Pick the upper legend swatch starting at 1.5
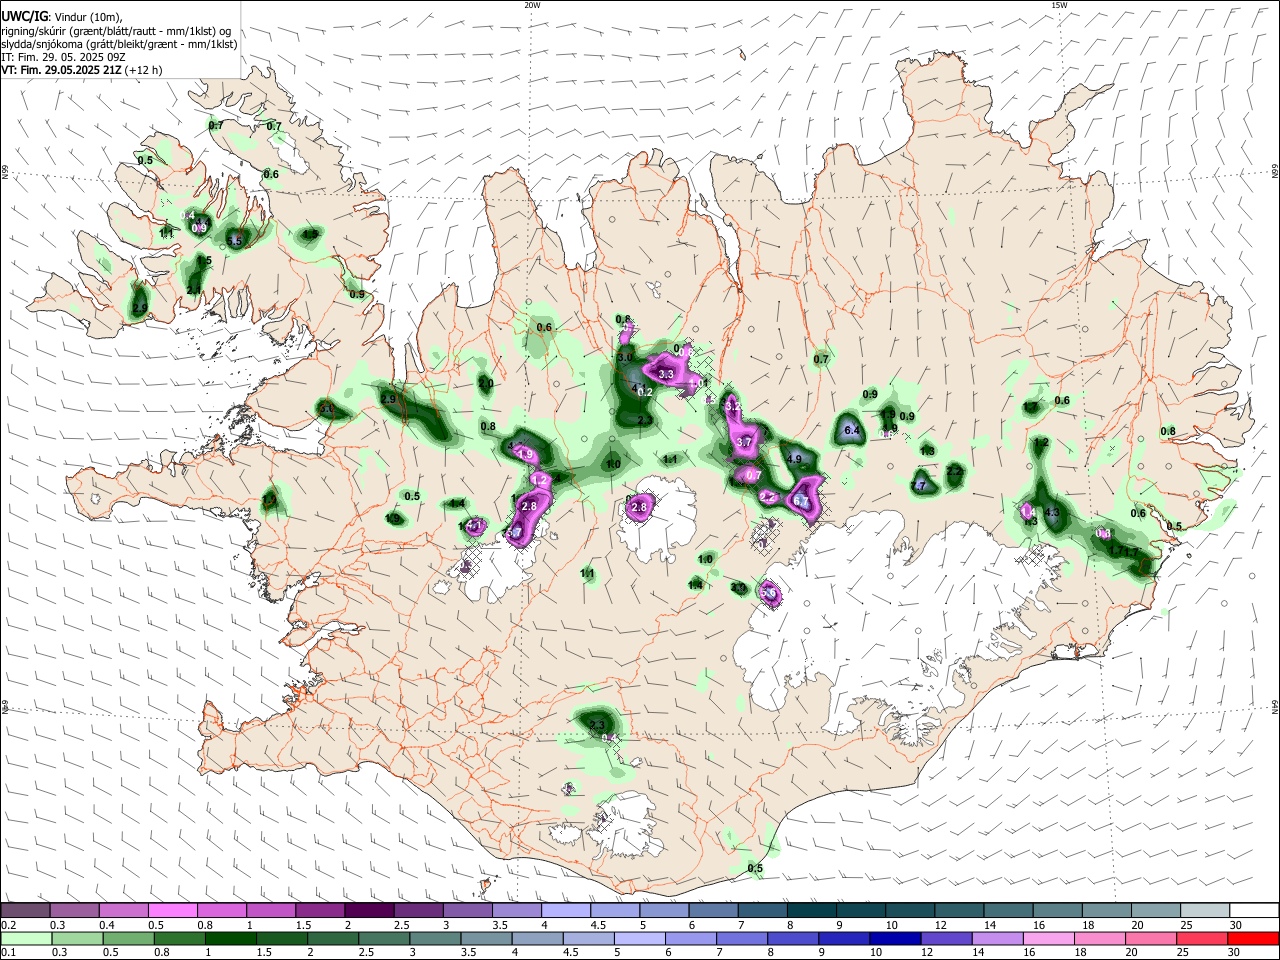Screen dimensions: 1280x960 [x=319, y=910]
